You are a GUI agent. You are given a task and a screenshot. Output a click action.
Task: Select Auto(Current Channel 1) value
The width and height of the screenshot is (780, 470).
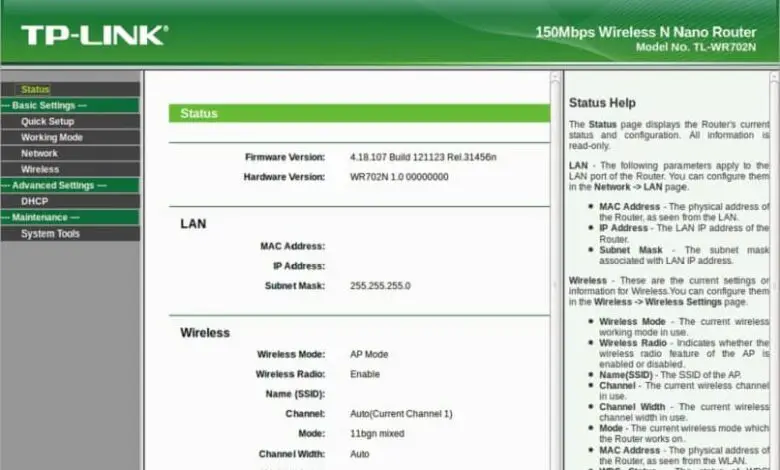coord(401,414)
